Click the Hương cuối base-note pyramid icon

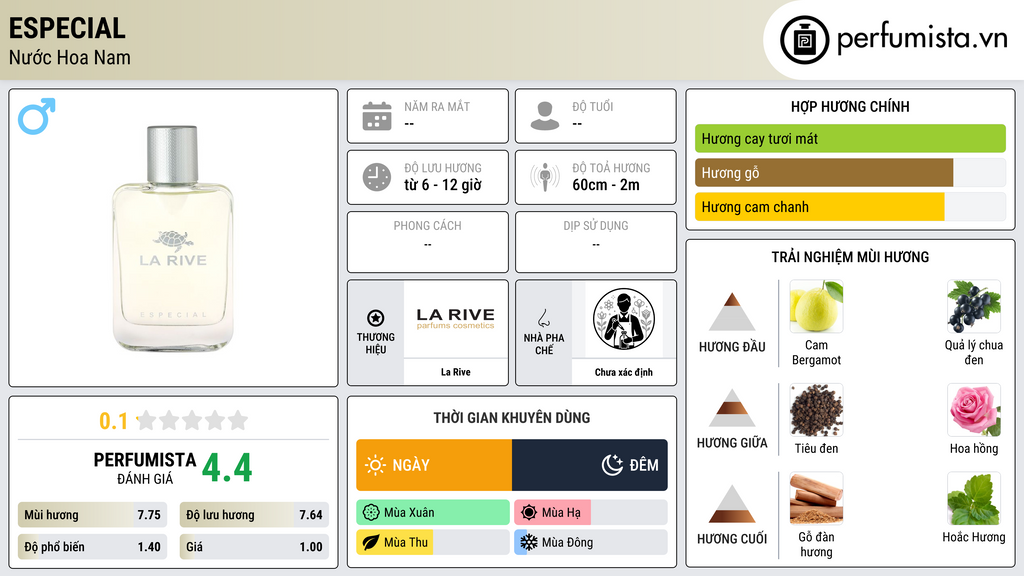pyautogui.click(x=732, y=504)
